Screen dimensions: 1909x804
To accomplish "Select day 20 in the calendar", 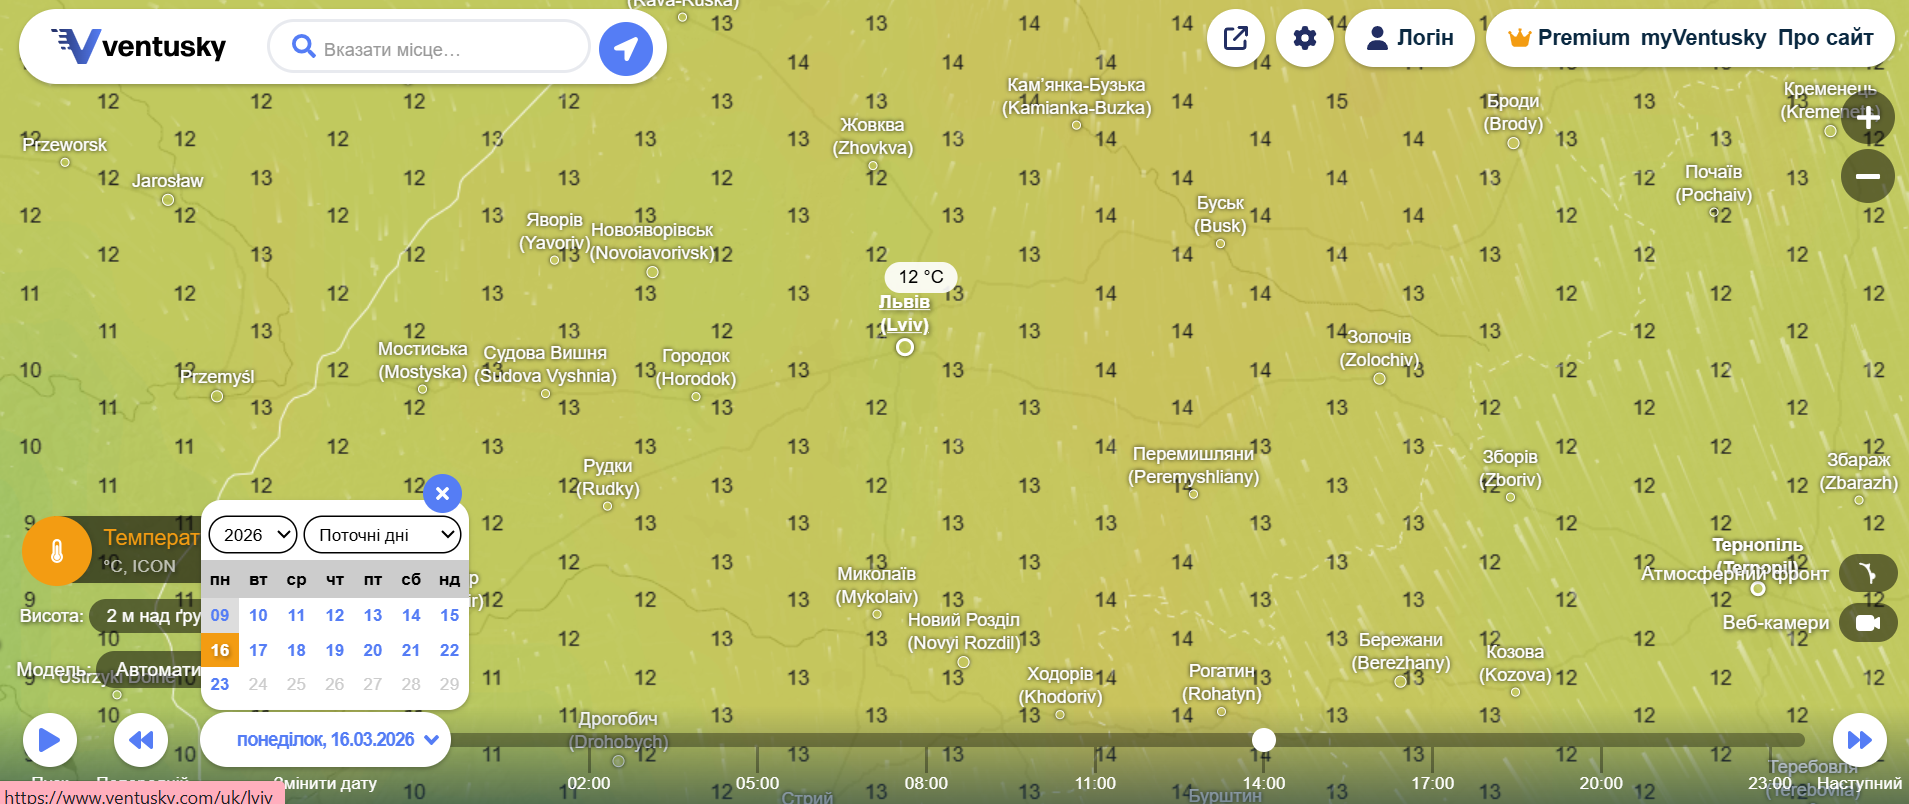I will [373, 650].
